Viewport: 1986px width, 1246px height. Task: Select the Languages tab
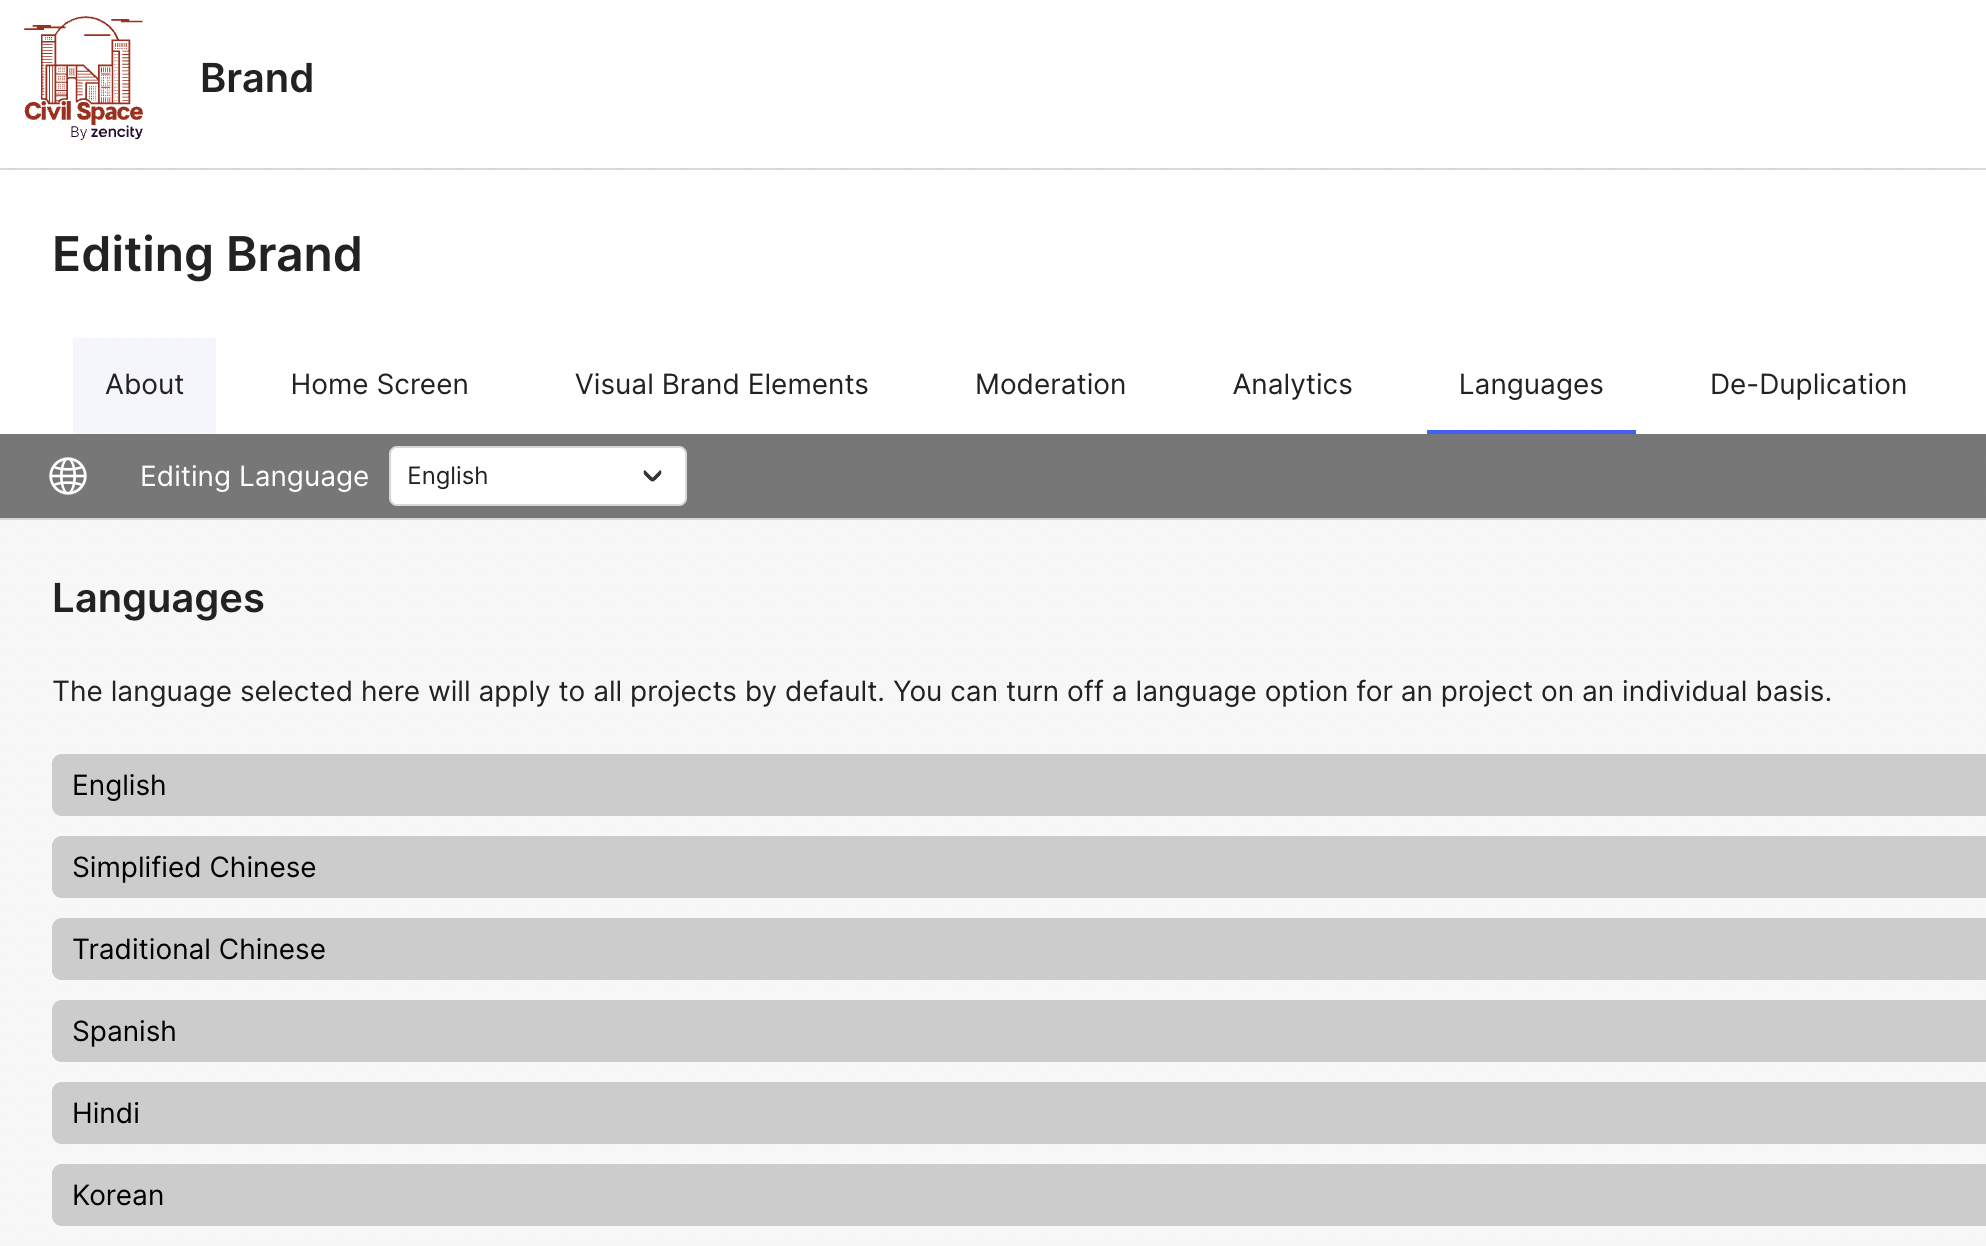1531,384
